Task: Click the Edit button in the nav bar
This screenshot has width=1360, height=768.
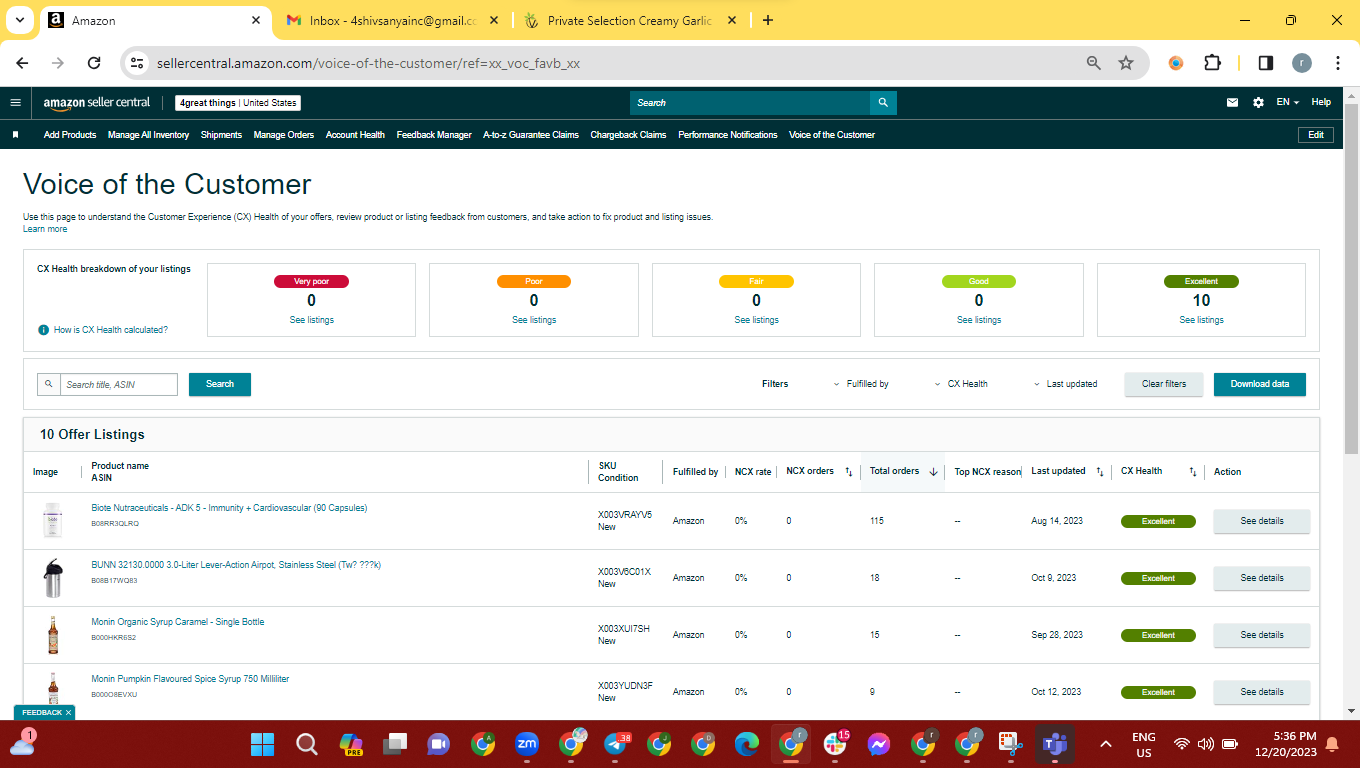Action: click(x=1316, y=134)
